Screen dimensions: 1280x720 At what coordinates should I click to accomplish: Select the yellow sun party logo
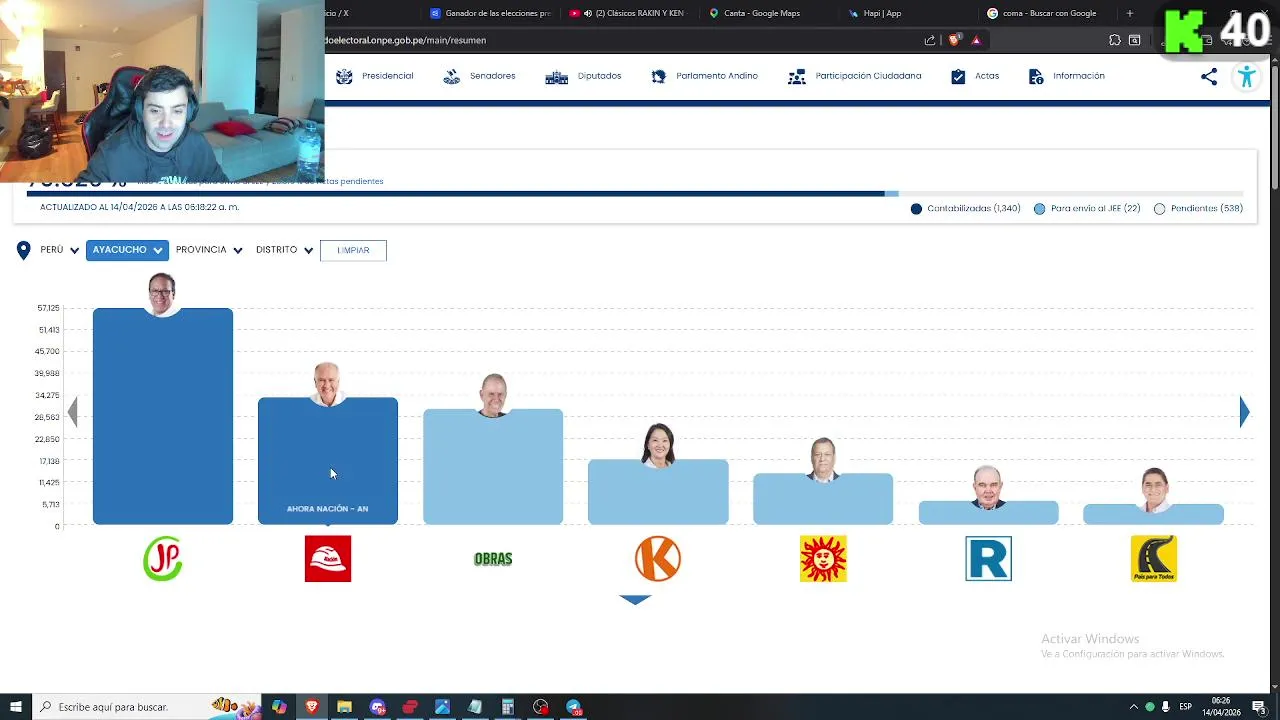click(823, 558)
